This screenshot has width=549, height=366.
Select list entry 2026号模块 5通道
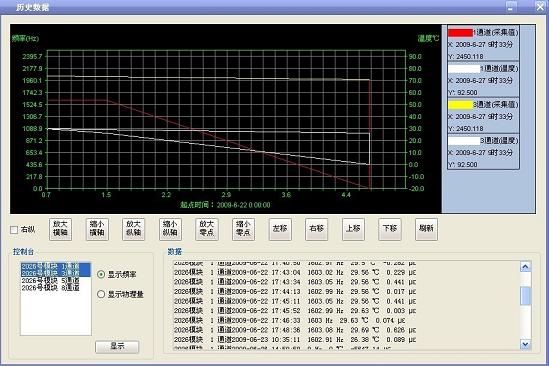click(x=55, y=281)
